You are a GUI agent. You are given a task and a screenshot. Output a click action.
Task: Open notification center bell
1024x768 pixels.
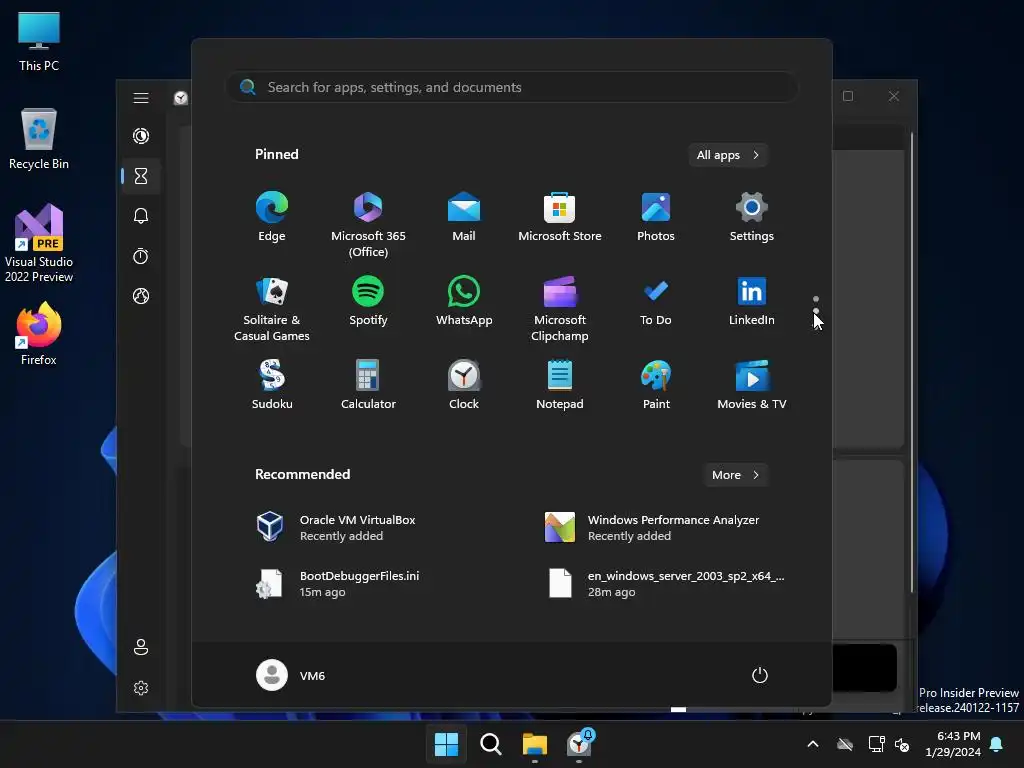[997, 744]
